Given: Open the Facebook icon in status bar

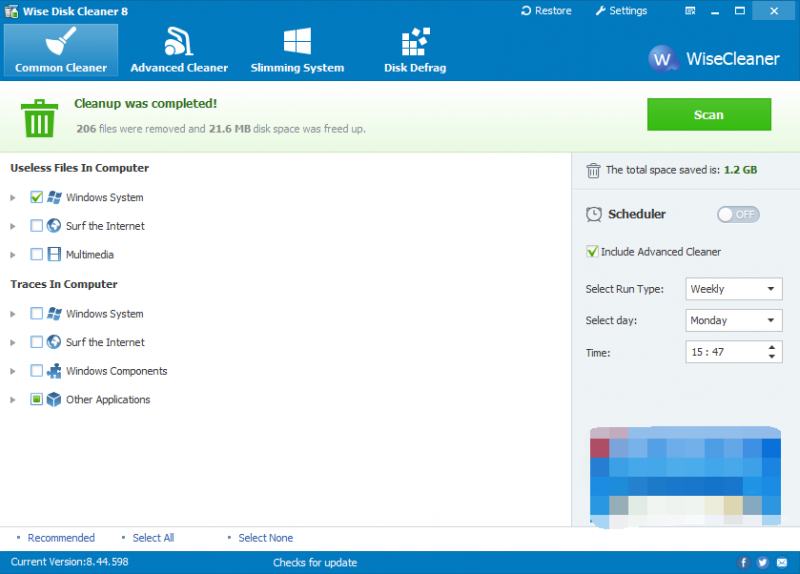Looking at the screenshot, I should (743, 562).
